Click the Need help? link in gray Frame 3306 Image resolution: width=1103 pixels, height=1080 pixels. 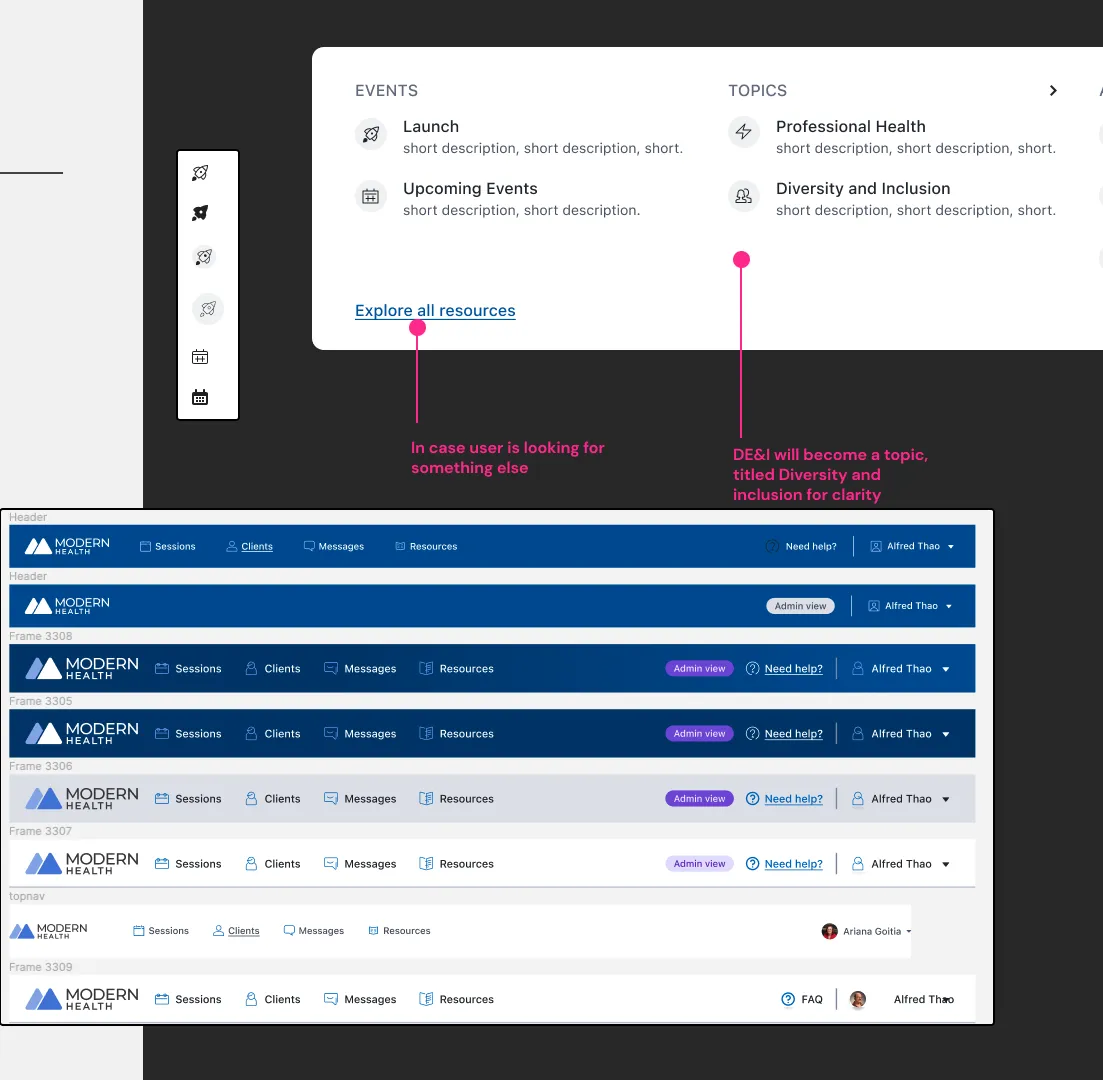tap(793, 799)
